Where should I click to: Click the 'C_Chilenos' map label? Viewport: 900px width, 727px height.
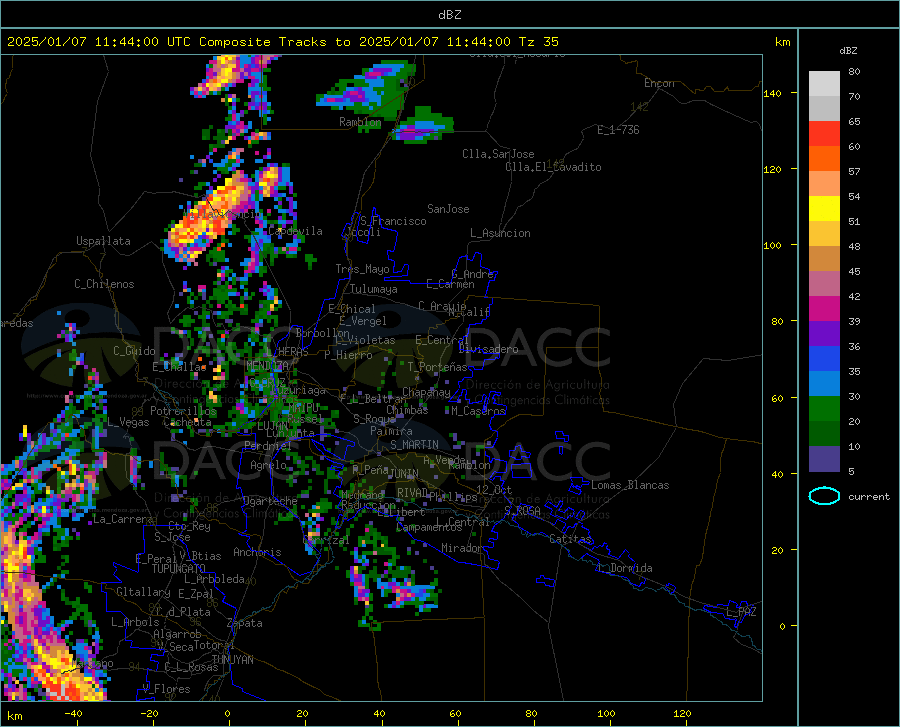point(104,284)
